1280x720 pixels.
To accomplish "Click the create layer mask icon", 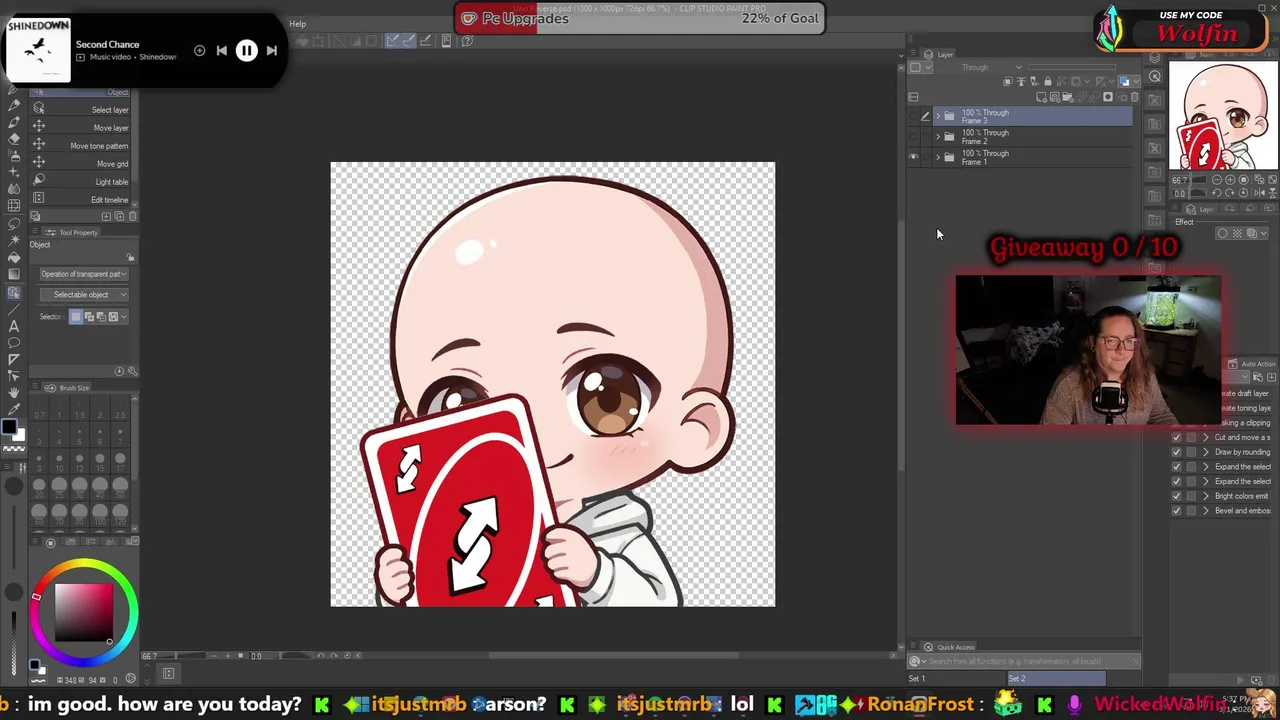I will coord(1108,97).
